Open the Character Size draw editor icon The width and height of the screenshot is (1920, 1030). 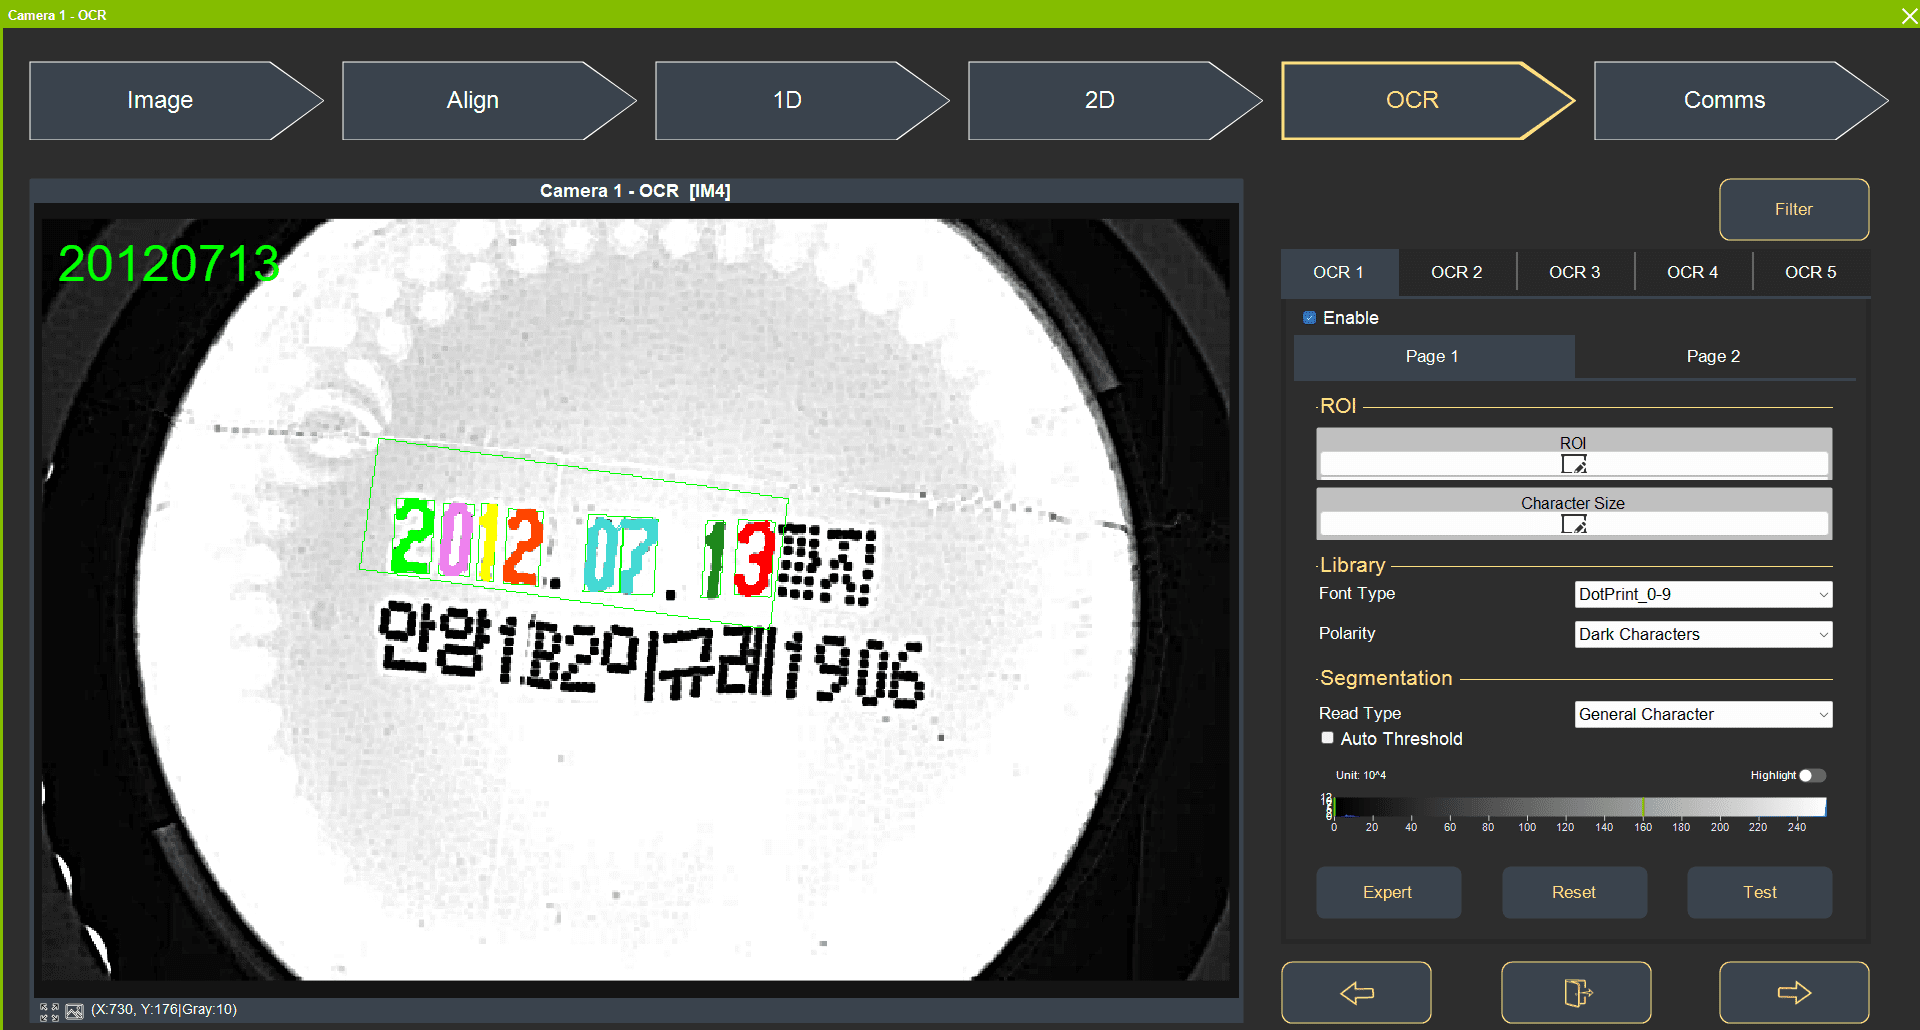1573,524
